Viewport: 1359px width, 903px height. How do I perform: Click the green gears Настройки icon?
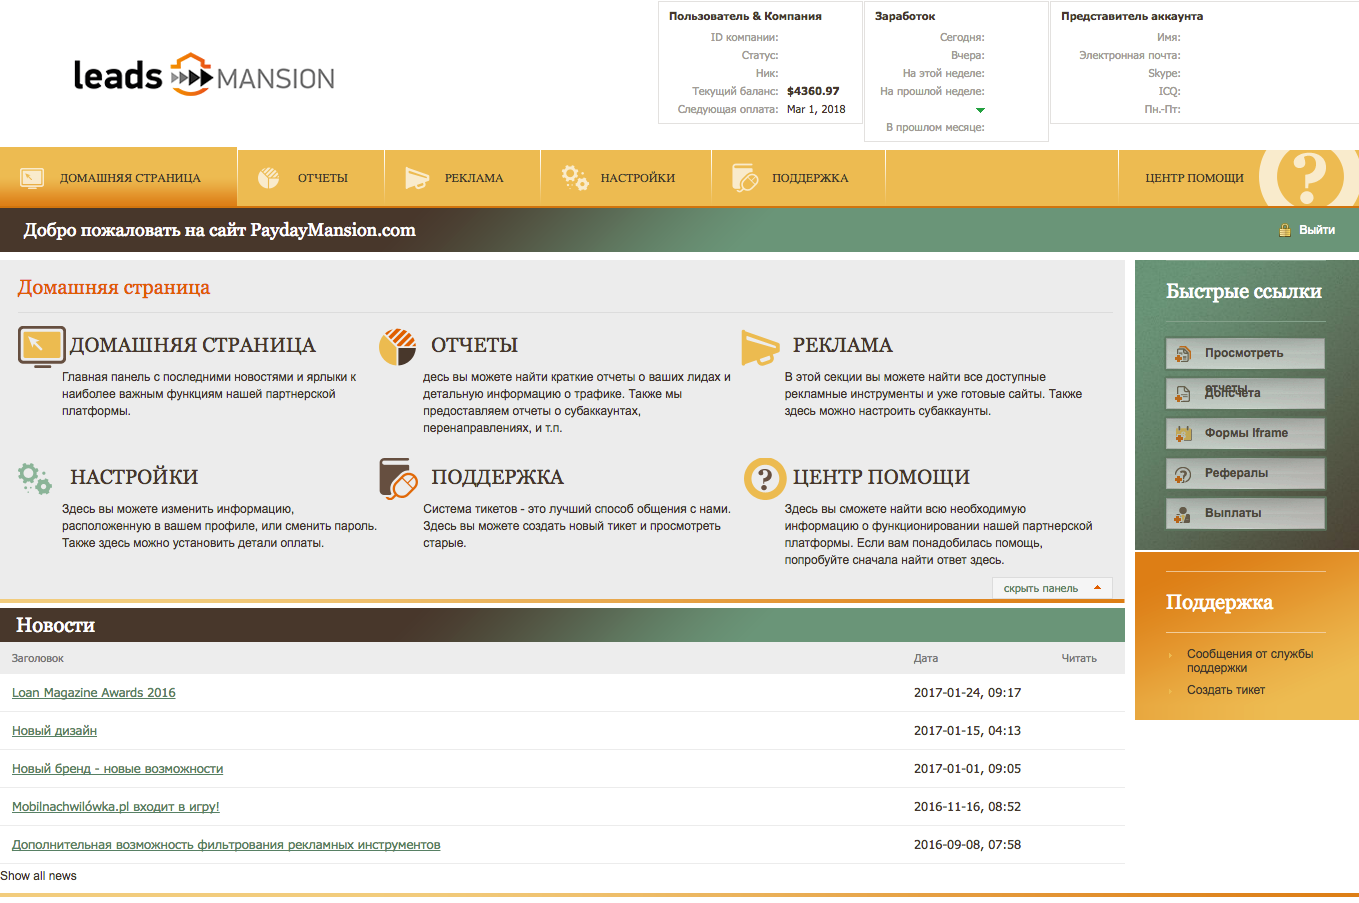click(x=35, y=478)
